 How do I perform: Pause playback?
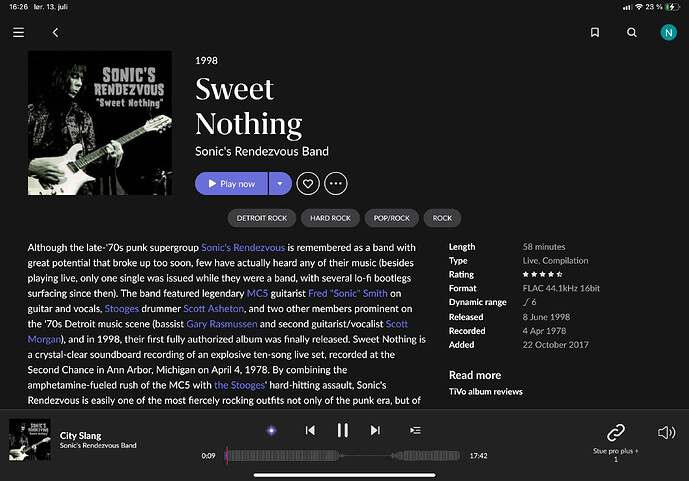[343, 430]
